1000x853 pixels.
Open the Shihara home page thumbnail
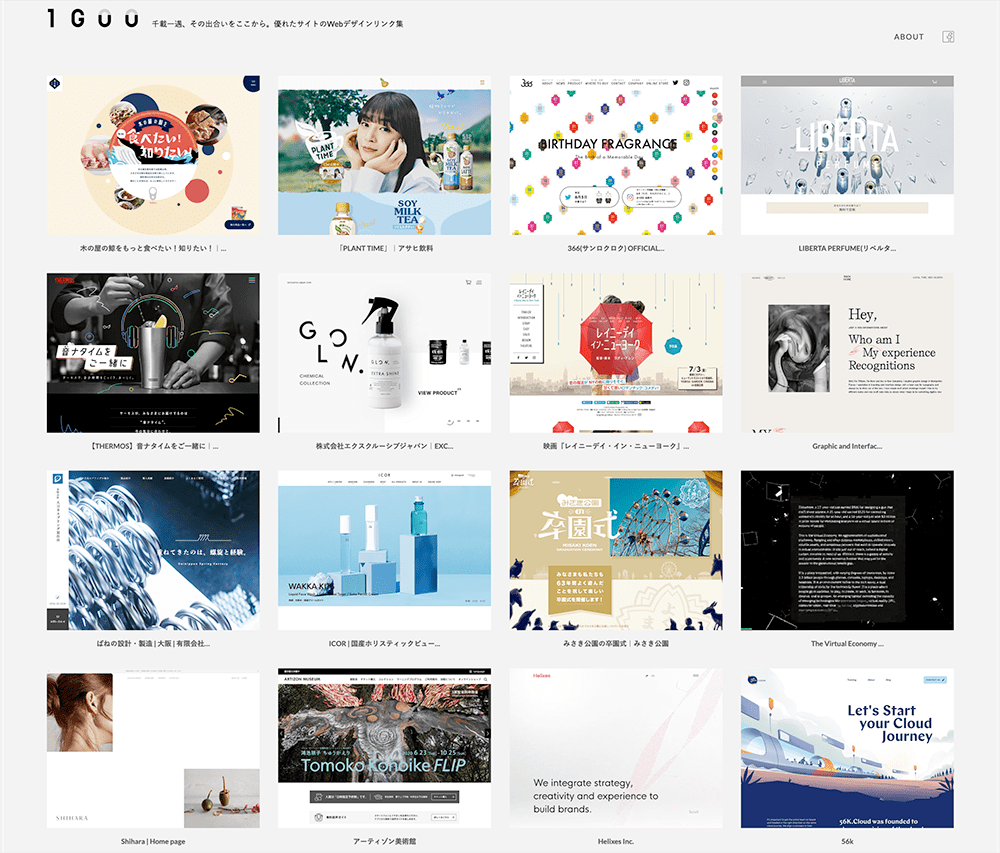[153, 748]
